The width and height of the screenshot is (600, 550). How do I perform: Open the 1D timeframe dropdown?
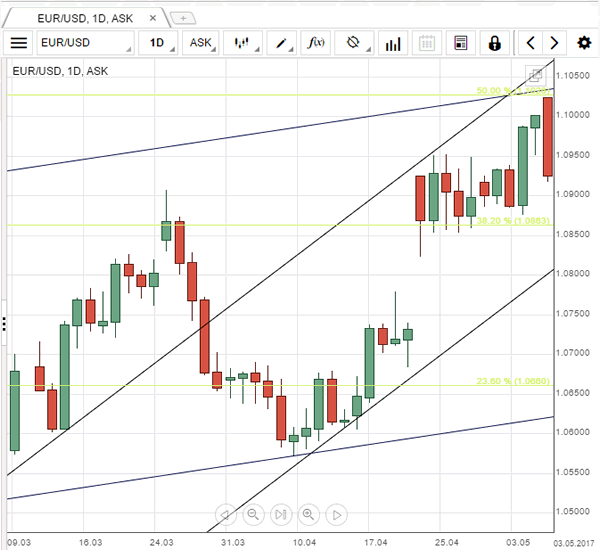[x=158, y=43]
